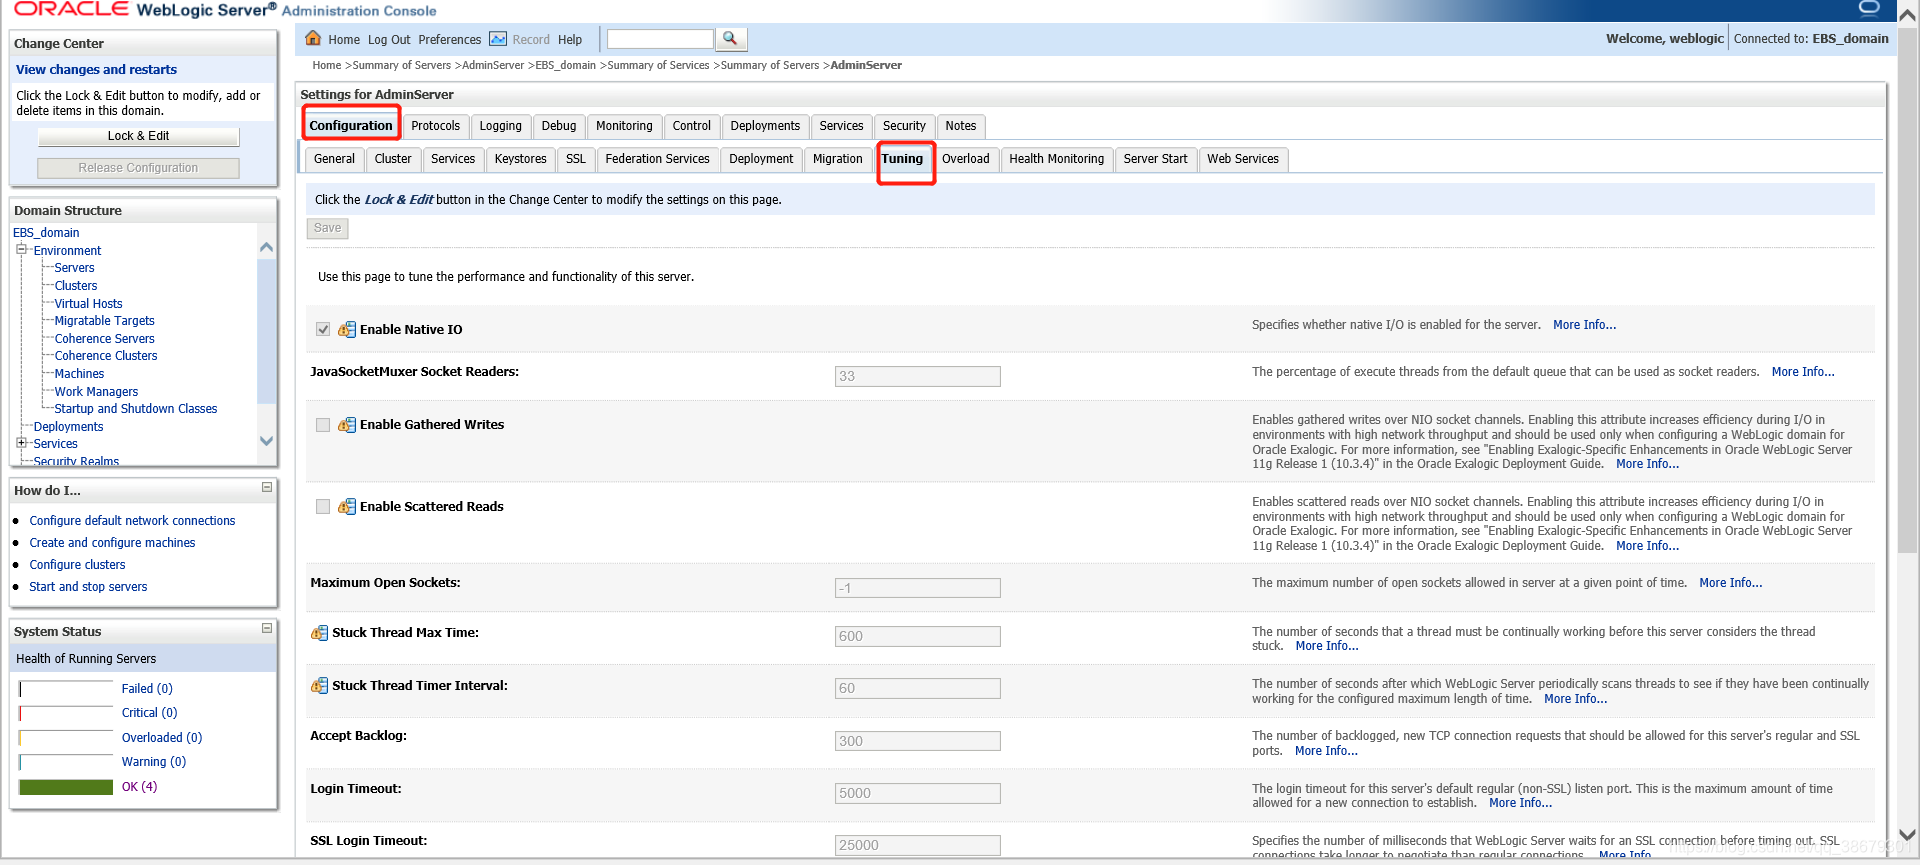Image resolution: width=1920 pixels, height=865 pixels.
Task: Click the Home house icon in toolbar
Action: 313,39
